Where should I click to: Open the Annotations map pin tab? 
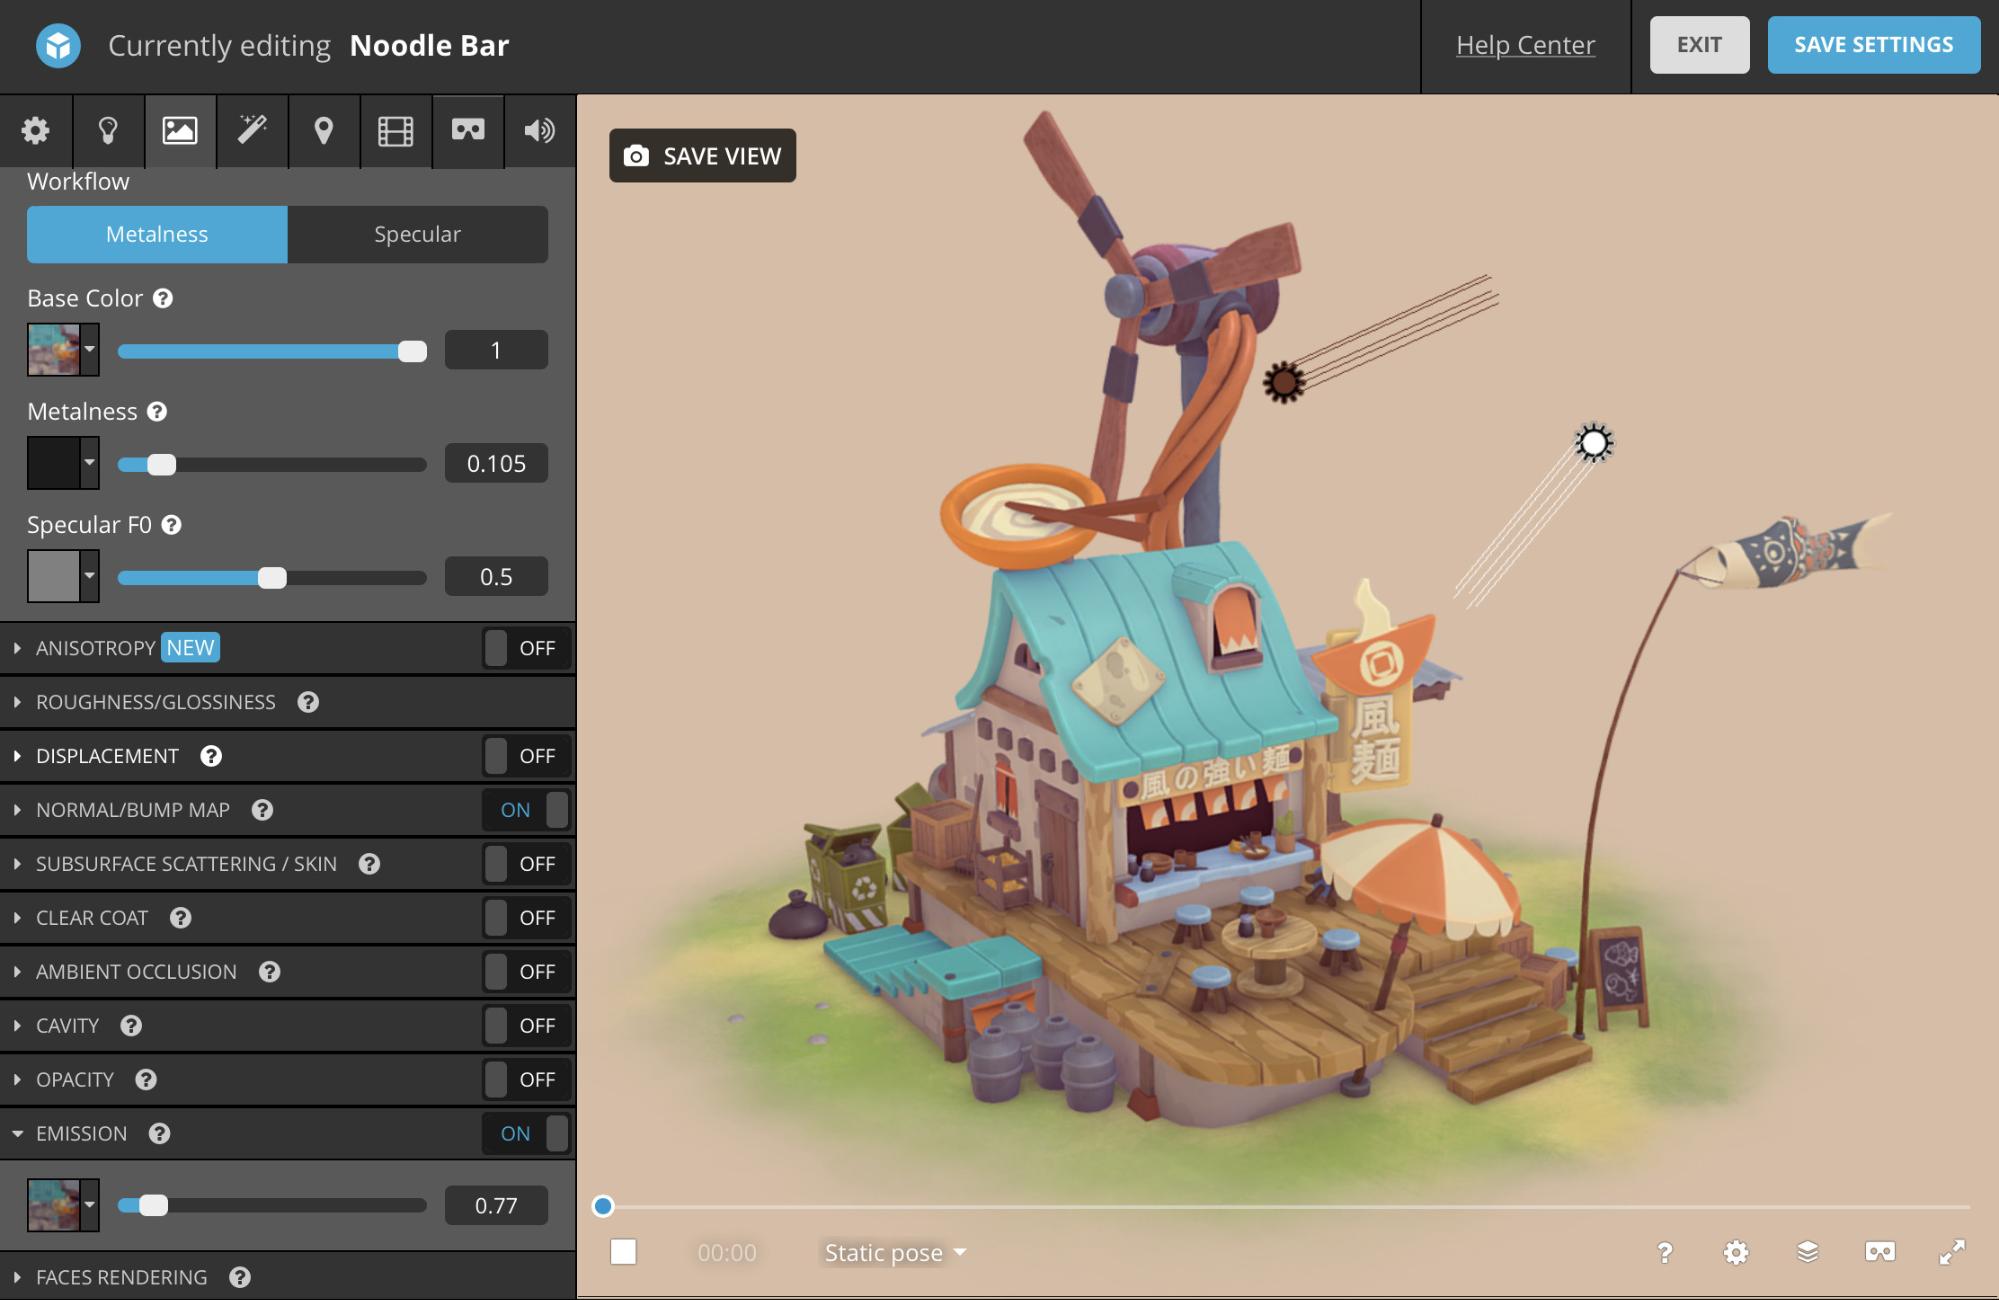click(323, 131)
